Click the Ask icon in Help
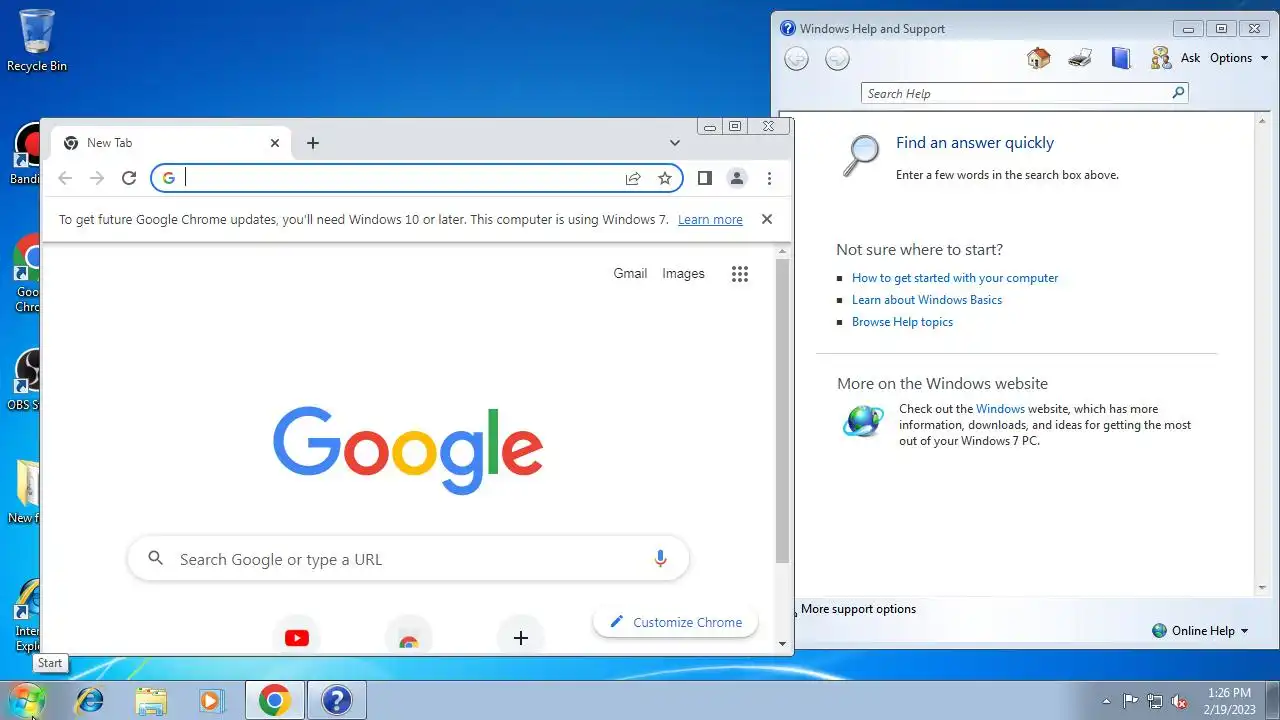Image resolution: width=1280 pixels, height=720 pixels. (1161, 58)
